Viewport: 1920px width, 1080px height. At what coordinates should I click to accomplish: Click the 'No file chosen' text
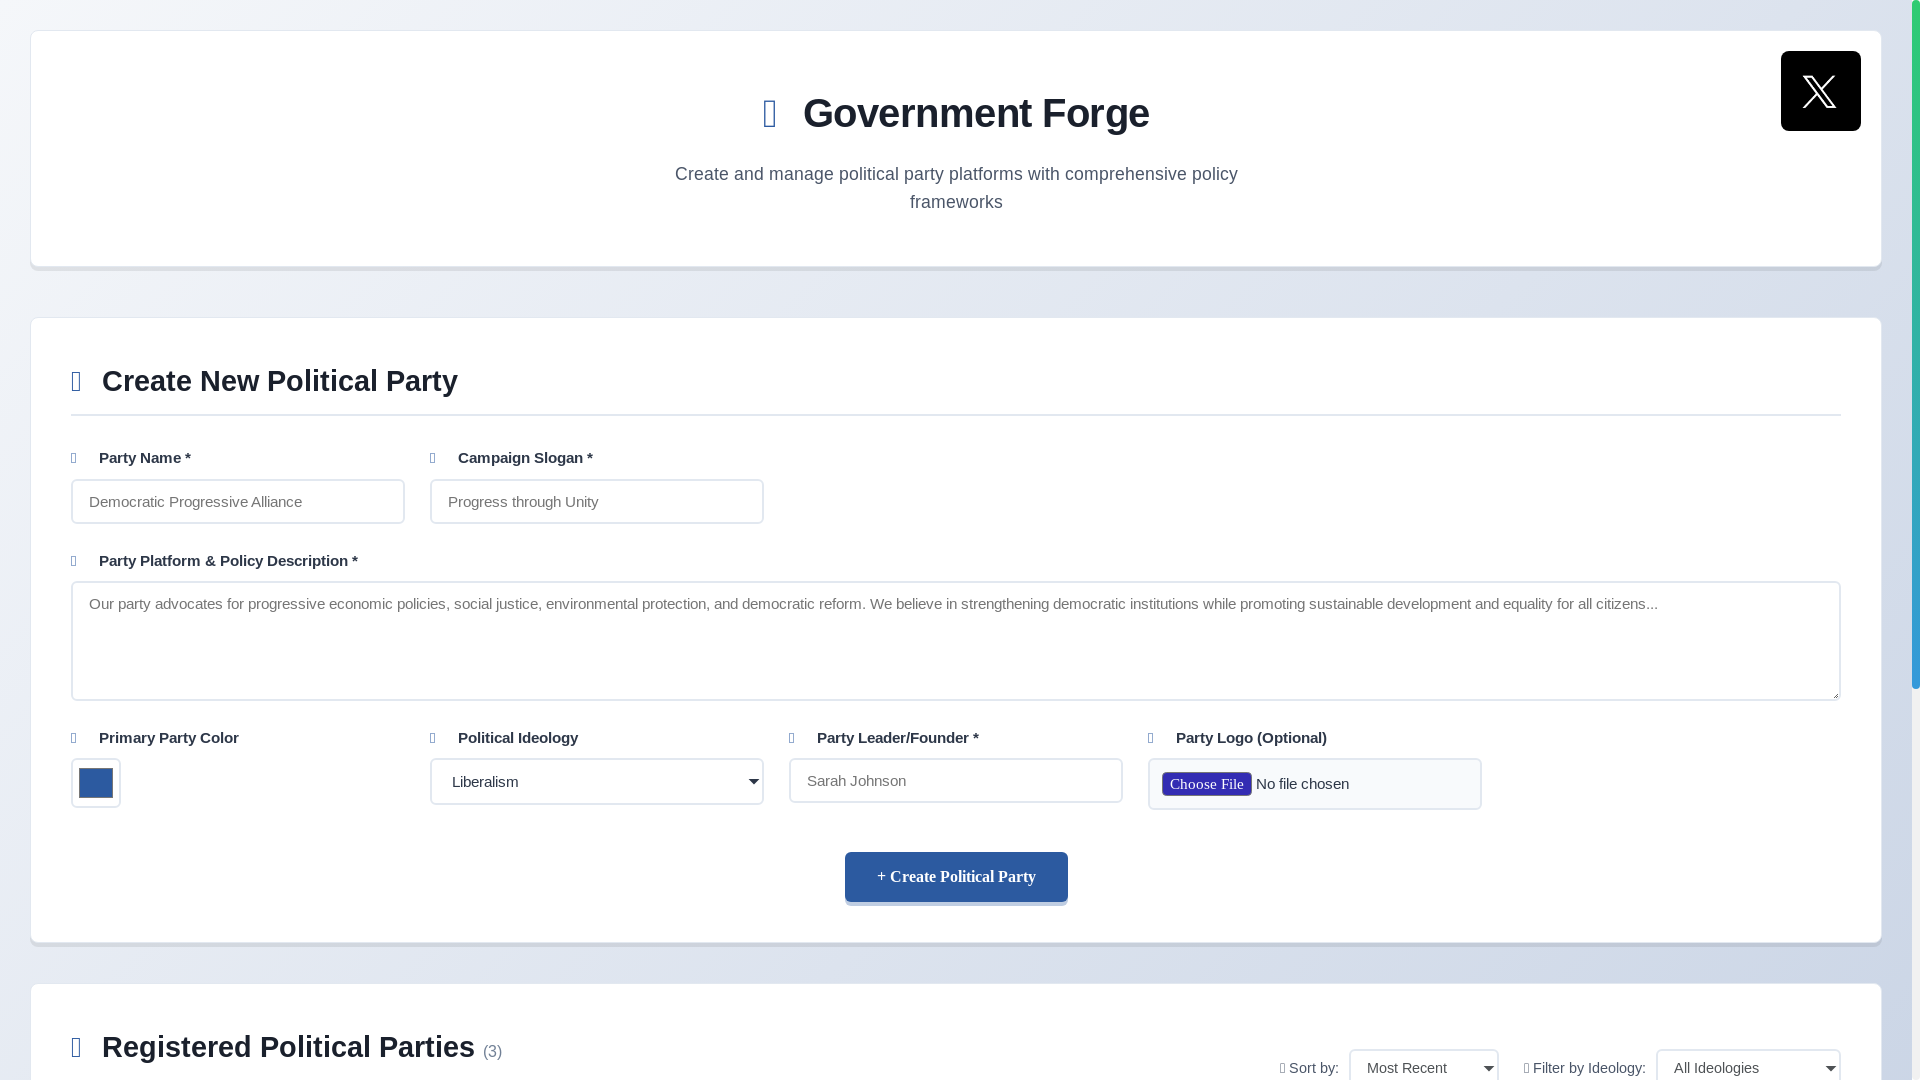click(1302, 784)
